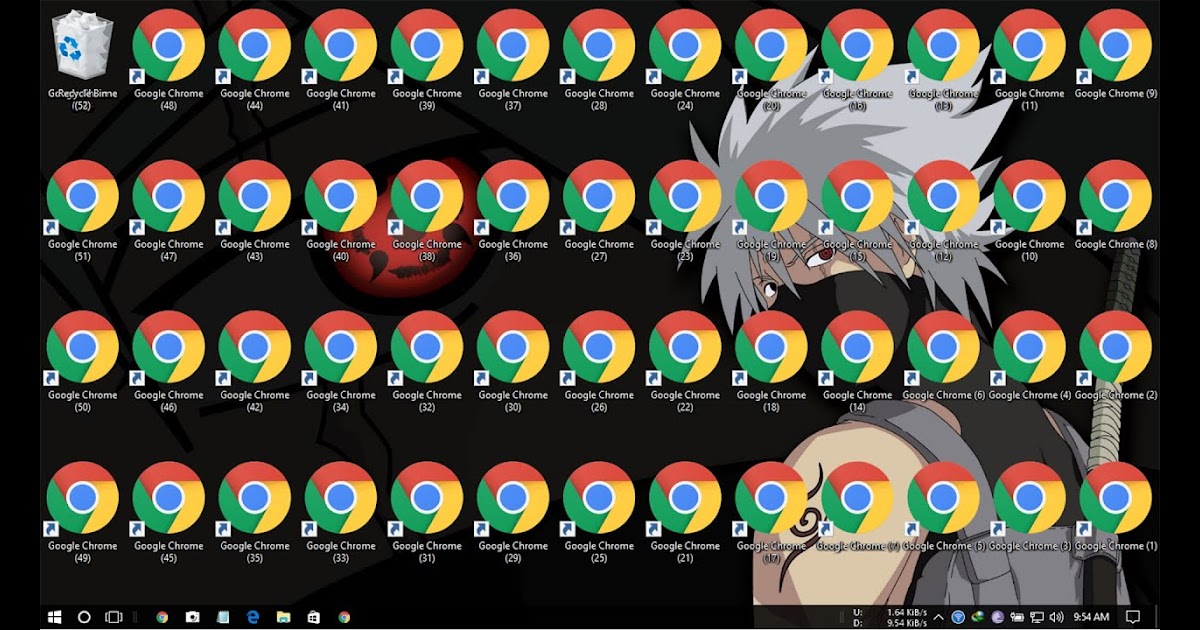Open the Internet Download Manager tray icon

pyautogui.click(x=978, y=617)
